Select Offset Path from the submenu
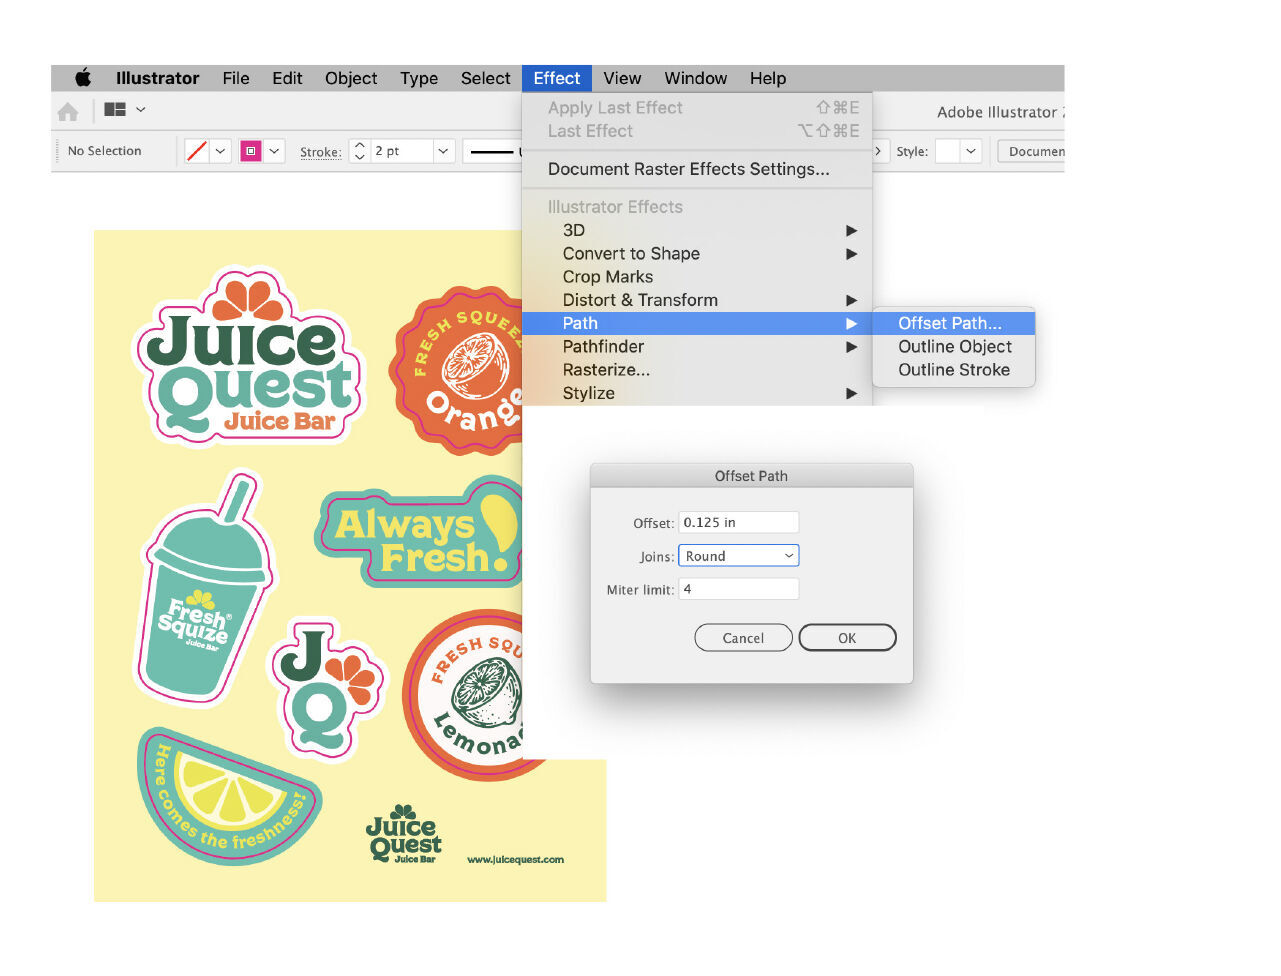Screen dimensions: 1281x976 [949, 323]
